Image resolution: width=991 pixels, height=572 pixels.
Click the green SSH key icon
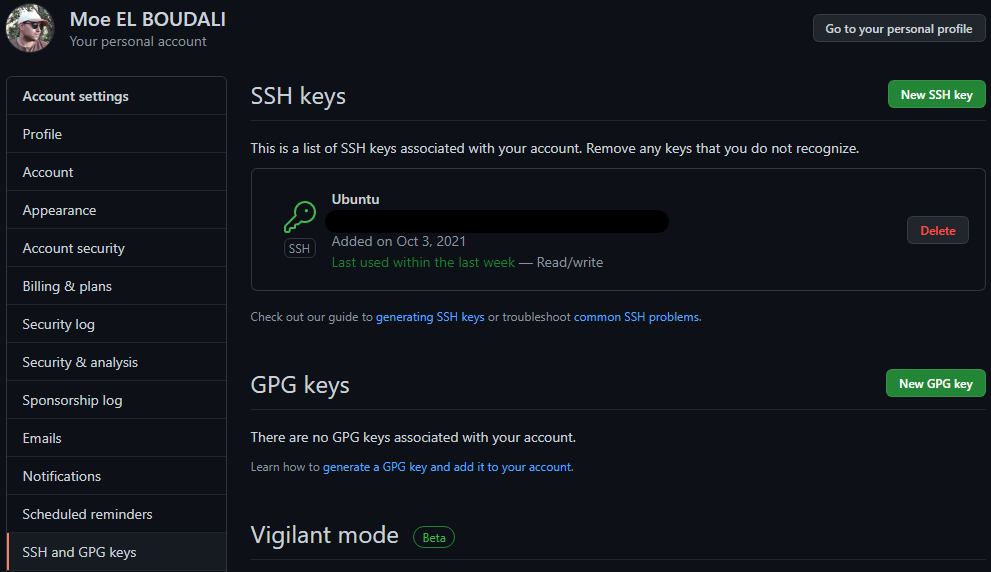pyautogui.click(x=299, y=216)
